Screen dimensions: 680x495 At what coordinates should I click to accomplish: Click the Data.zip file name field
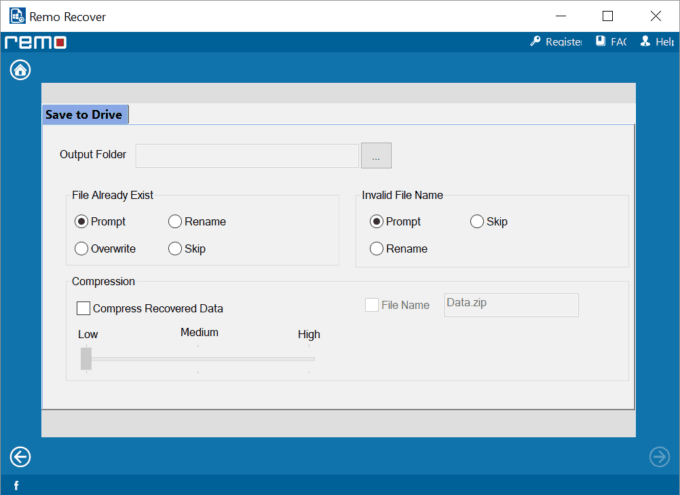(511, 305)
